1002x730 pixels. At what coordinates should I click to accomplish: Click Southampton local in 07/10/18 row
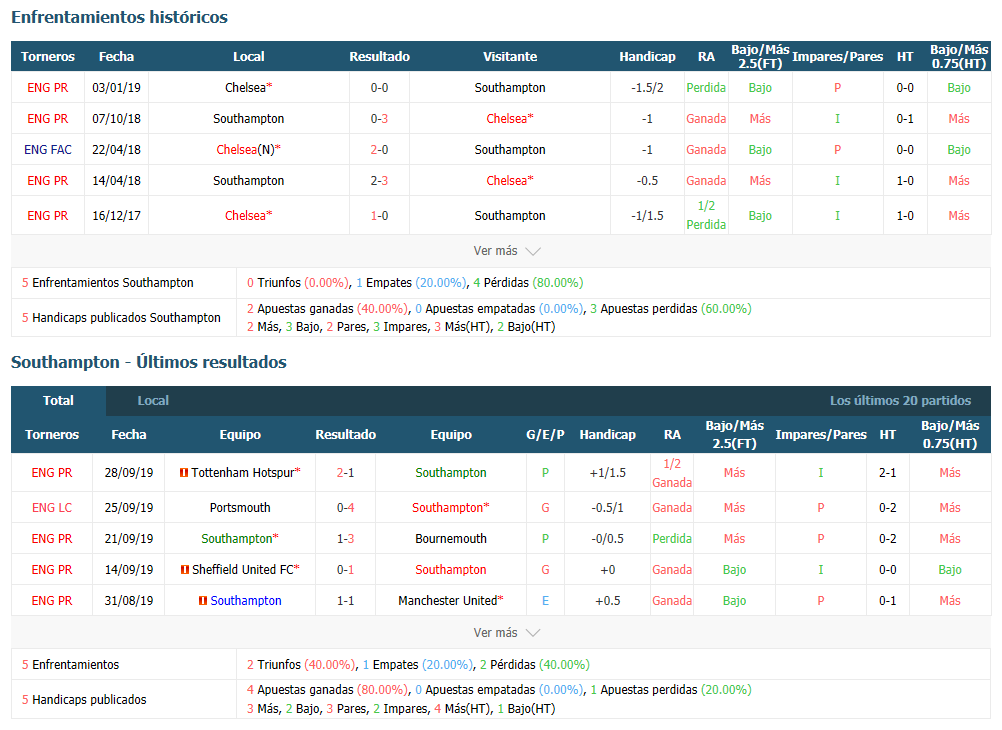[x=249, y=119]
